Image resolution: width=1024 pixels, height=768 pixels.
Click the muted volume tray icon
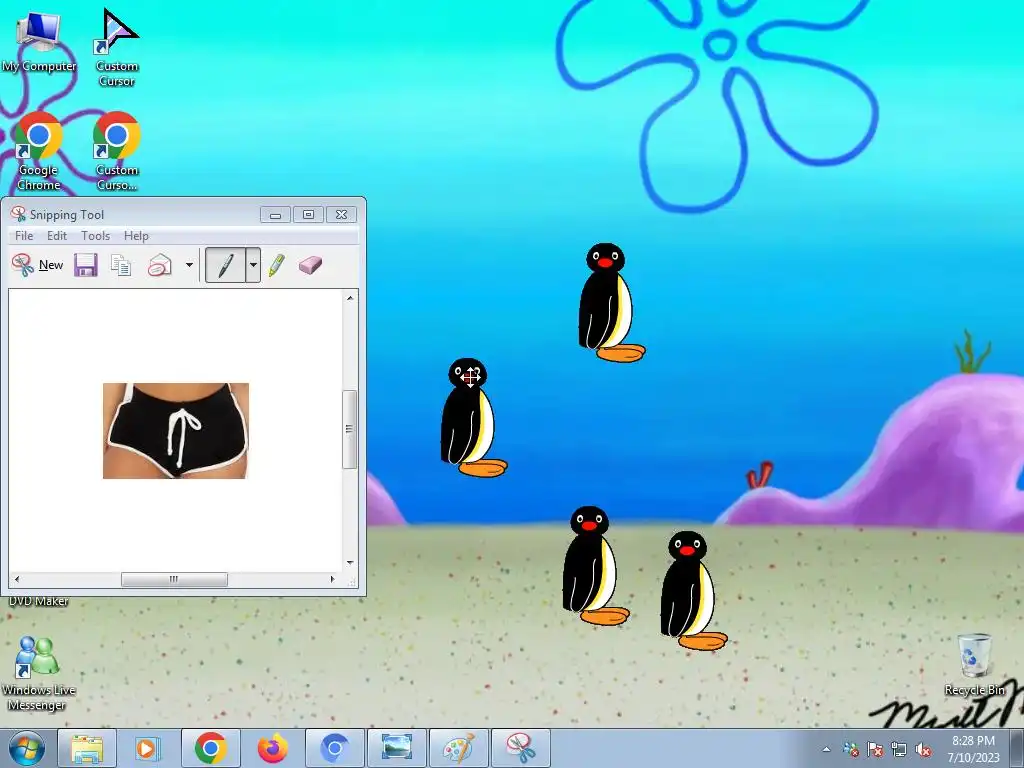pyautogui.click(x=923, y=749)
